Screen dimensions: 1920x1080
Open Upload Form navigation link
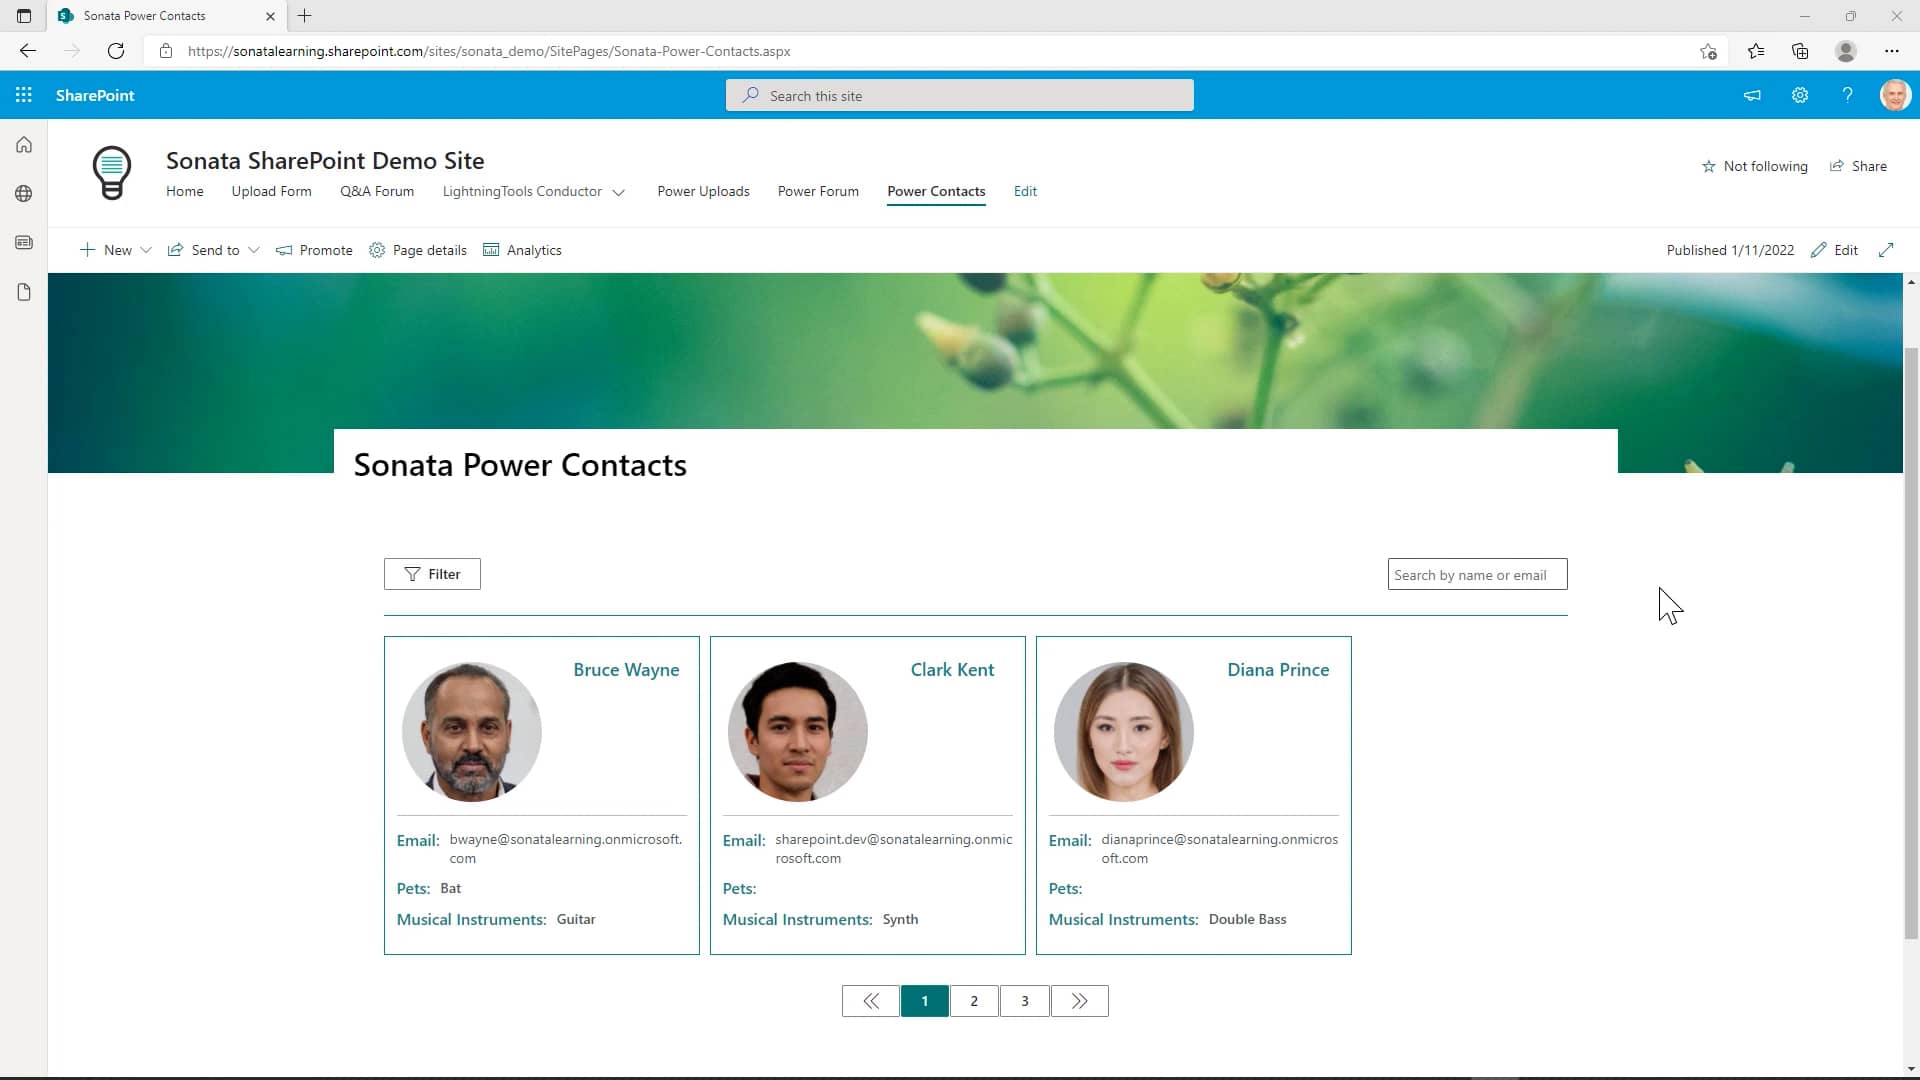[x=272, y=191]
